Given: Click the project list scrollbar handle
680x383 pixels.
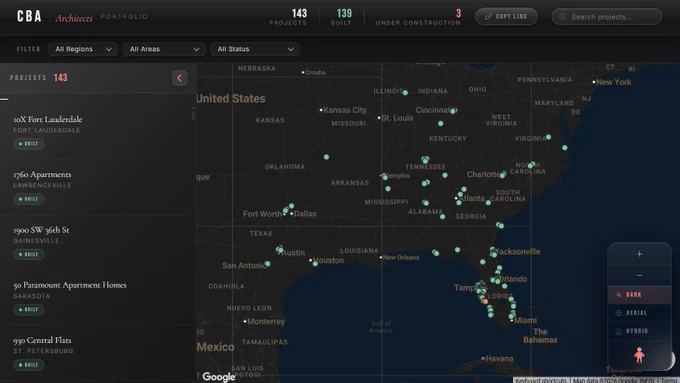Looking at the screenshot, I should click(x=193, y=114).
